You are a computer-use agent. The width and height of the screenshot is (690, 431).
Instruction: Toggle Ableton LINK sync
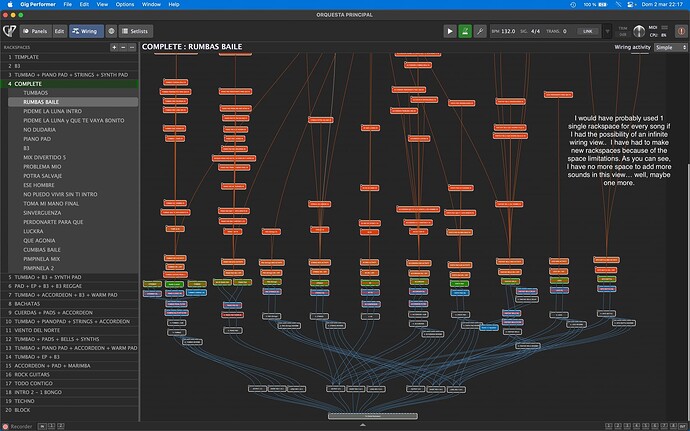pyautogui.click(x=588, y=31)
